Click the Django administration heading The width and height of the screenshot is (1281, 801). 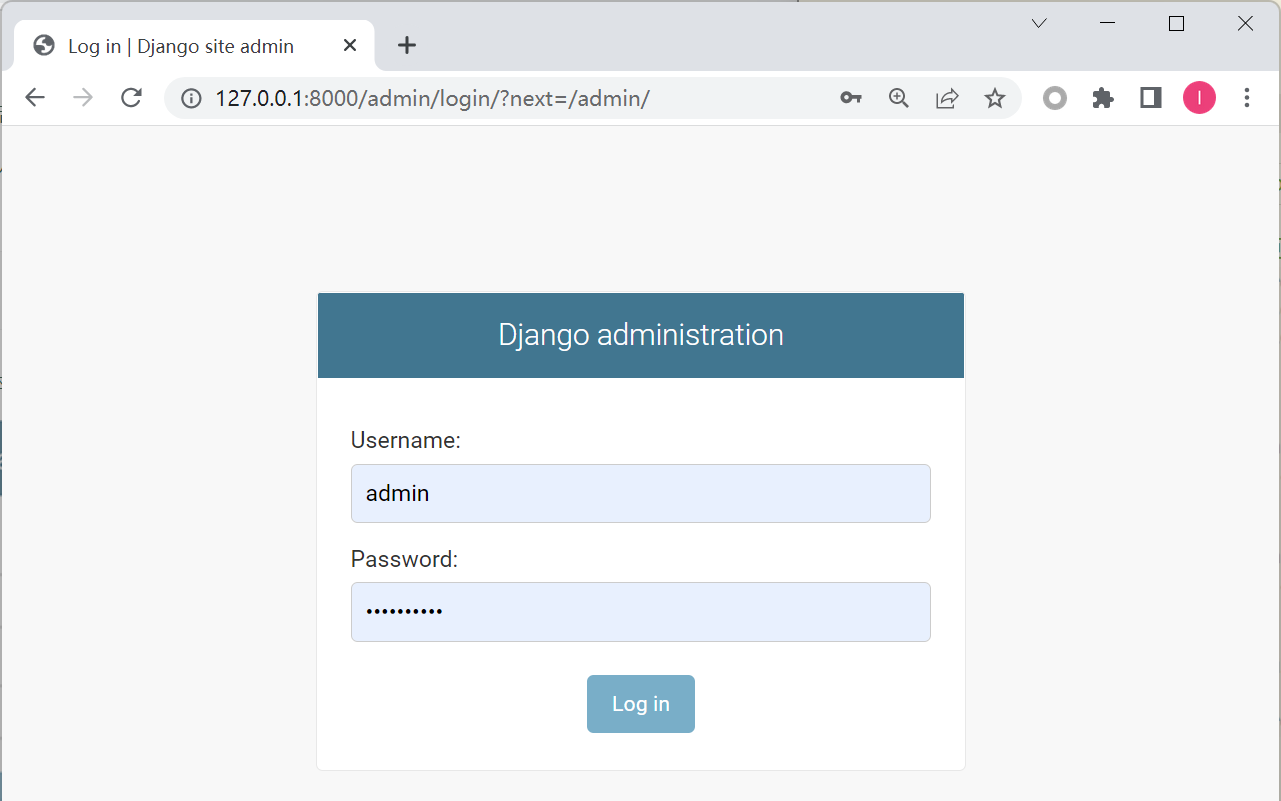(641, 335)
